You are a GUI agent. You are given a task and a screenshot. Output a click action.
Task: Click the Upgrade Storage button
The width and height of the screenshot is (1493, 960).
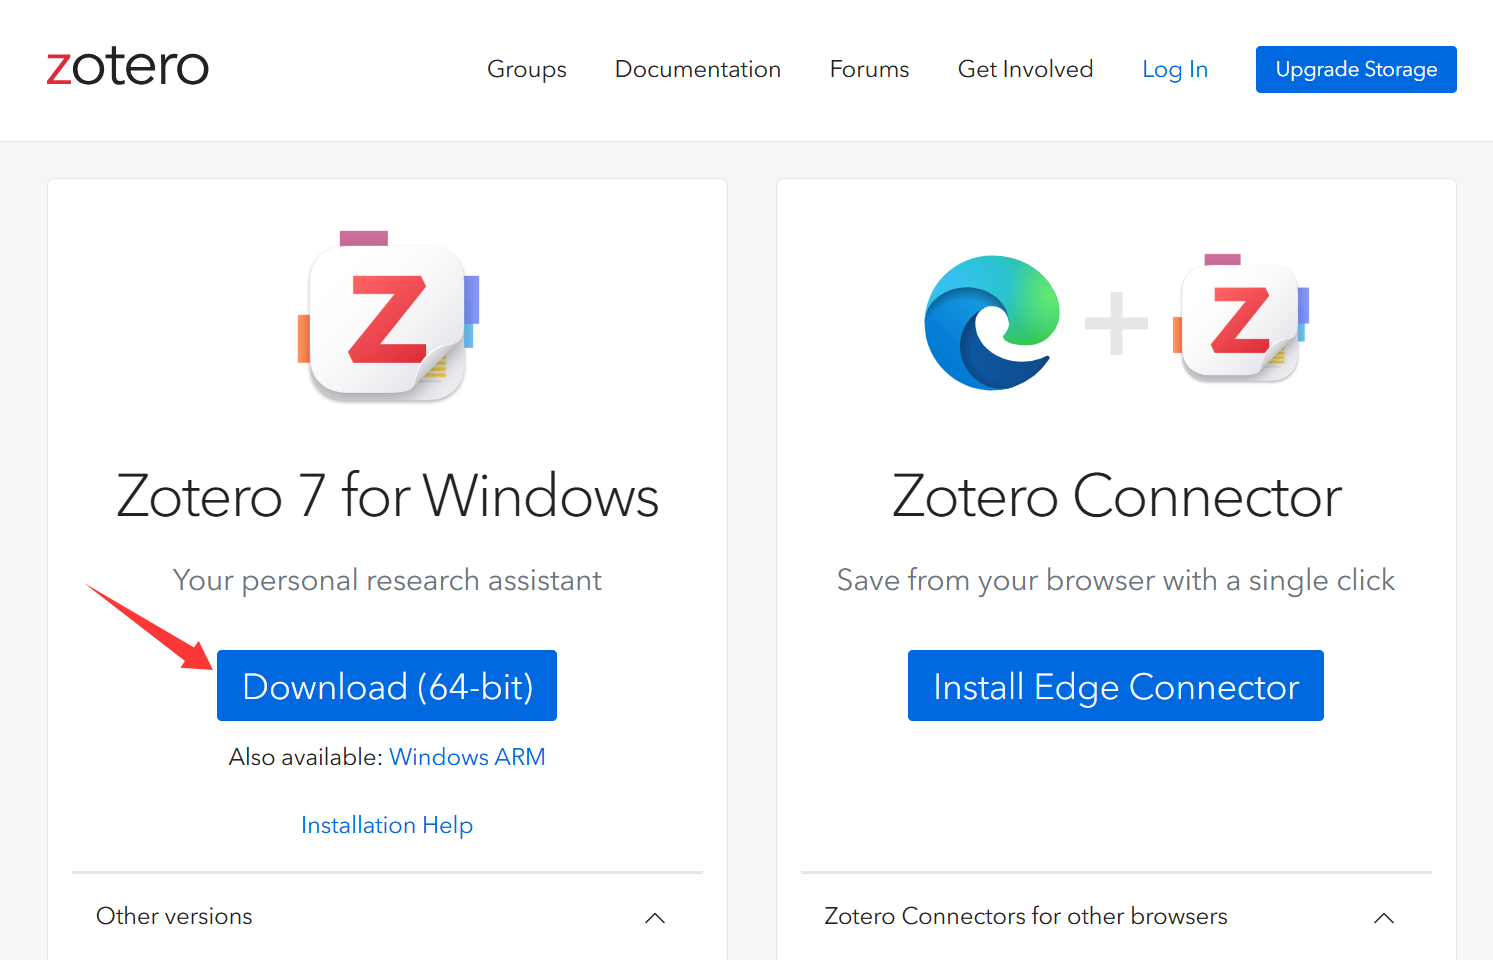click(x=1356, y=69)
